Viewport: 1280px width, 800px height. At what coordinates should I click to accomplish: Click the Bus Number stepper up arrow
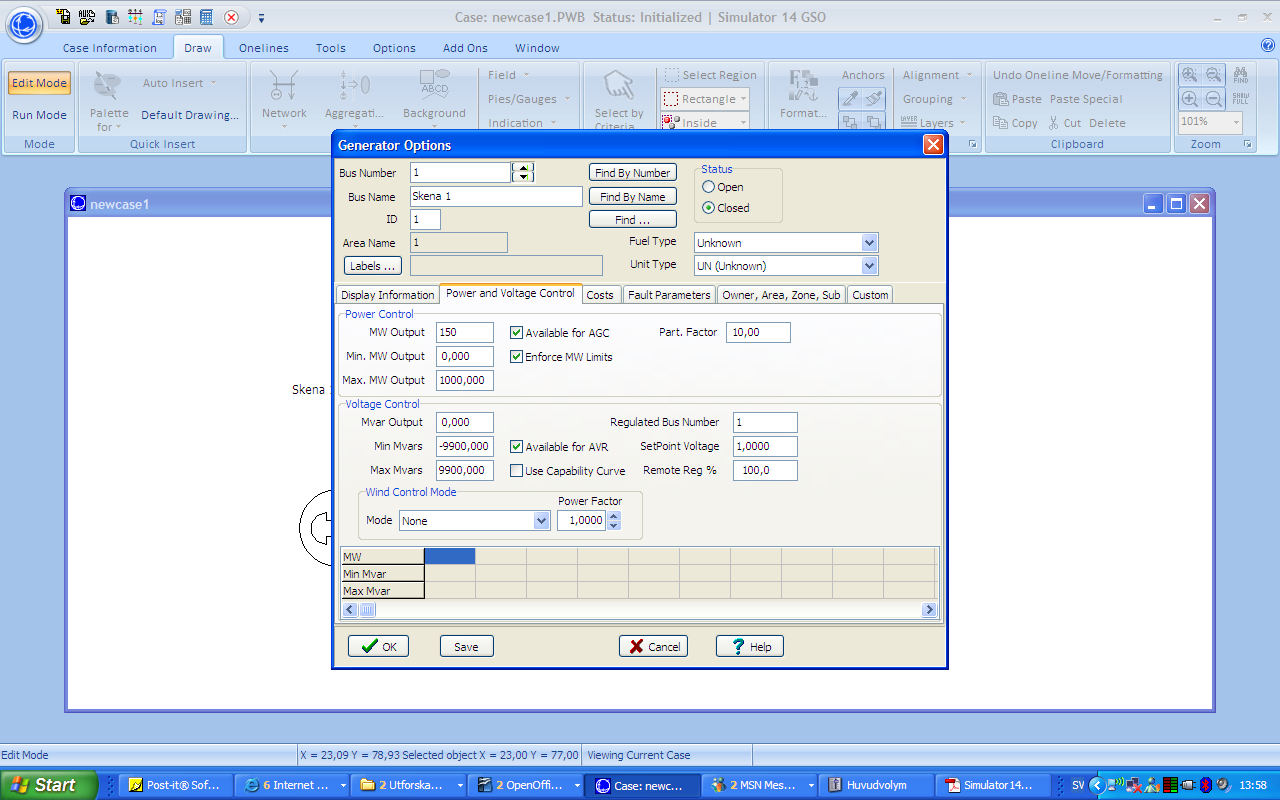click(x=522, y=167)
